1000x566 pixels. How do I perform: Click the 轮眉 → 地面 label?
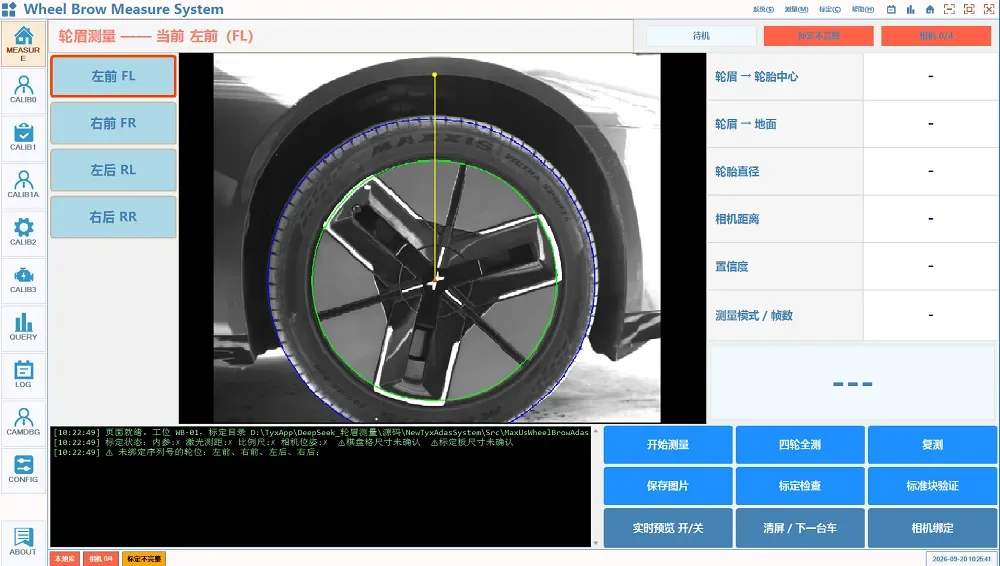746,124
